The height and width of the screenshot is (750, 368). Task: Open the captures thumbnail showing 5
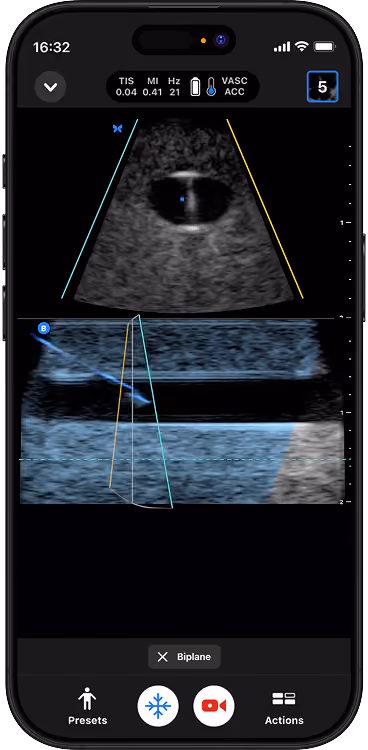coord(322,87)
